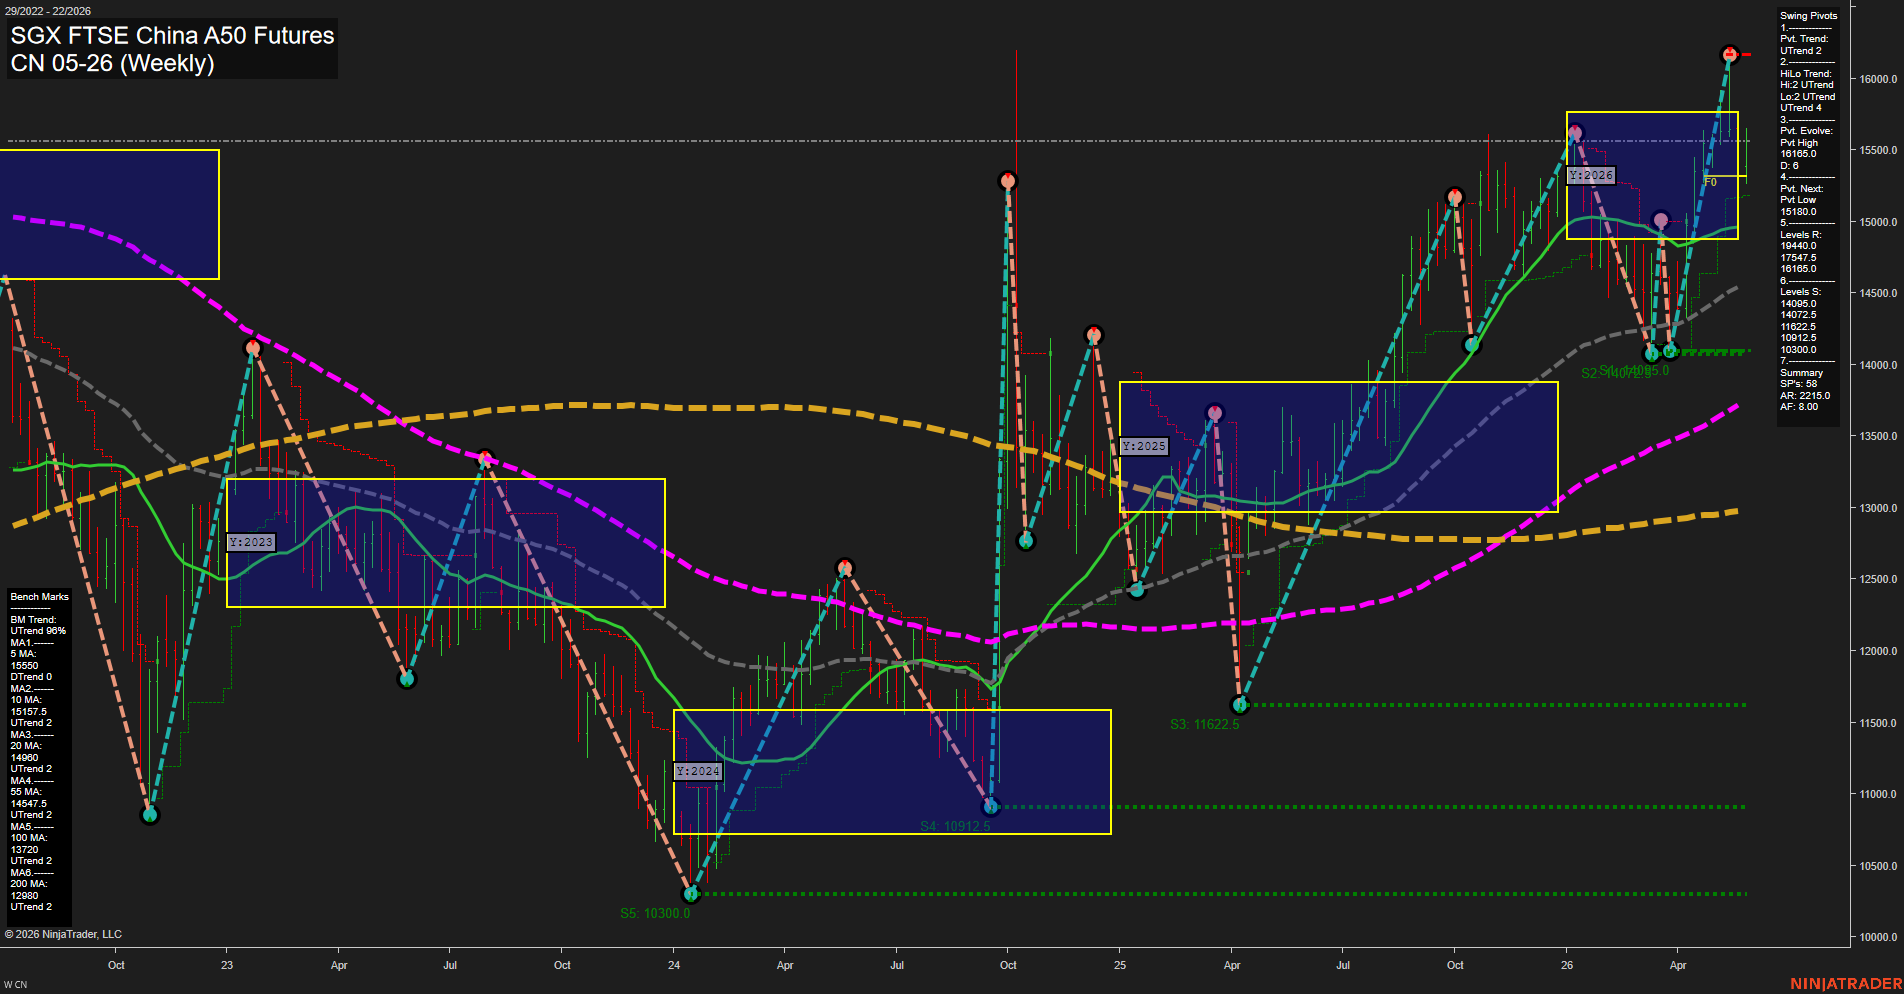Select the swing low pivot marker near October 2022
1904x994 pixels.
pyautogui.click(x=150, y=814)
